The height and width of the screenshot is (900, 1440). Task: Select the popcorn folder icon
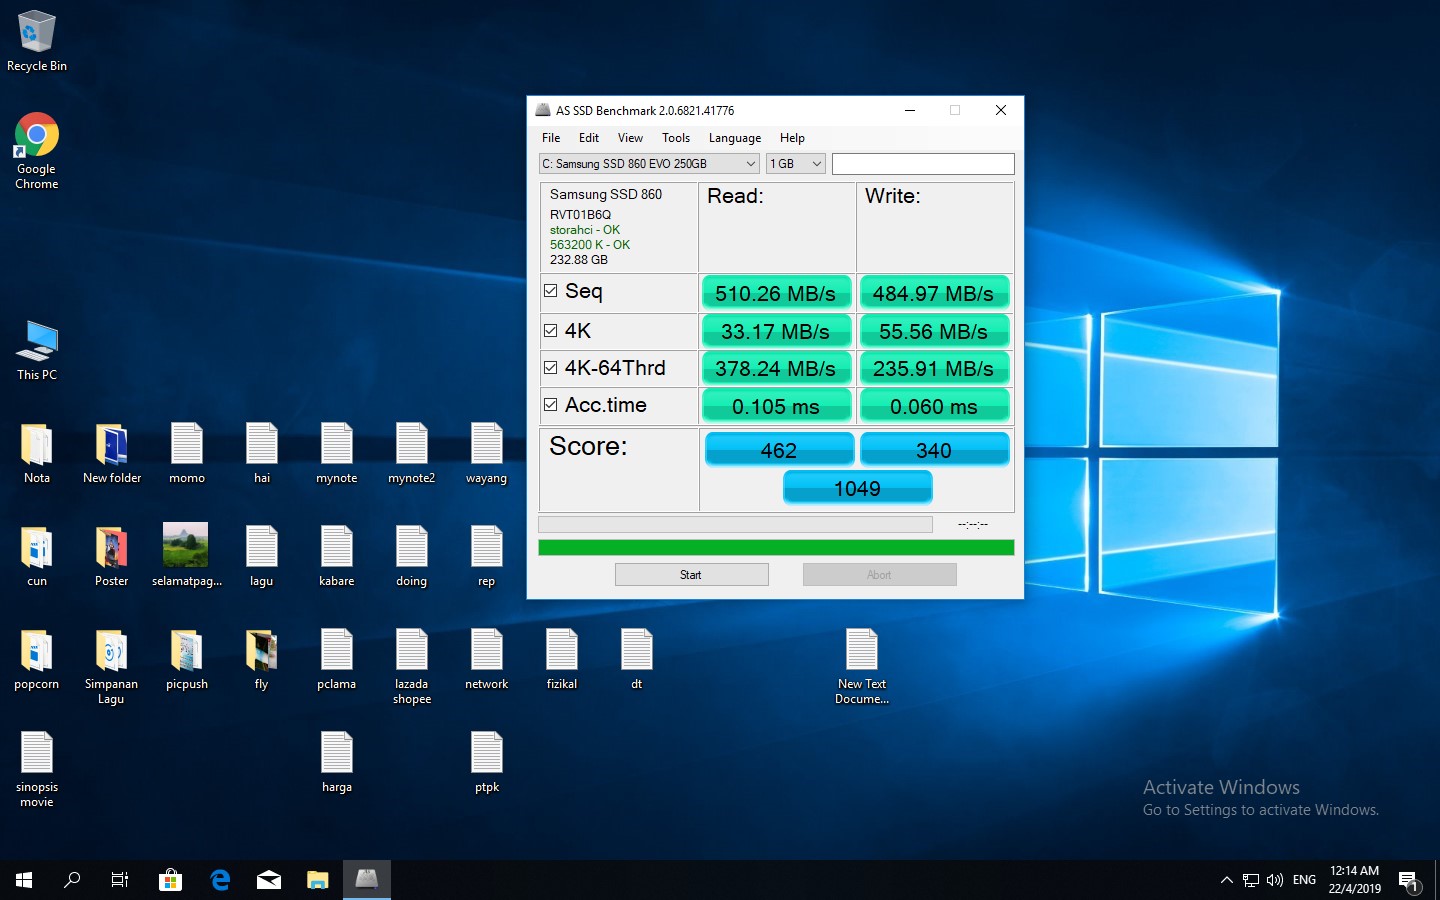37,660
